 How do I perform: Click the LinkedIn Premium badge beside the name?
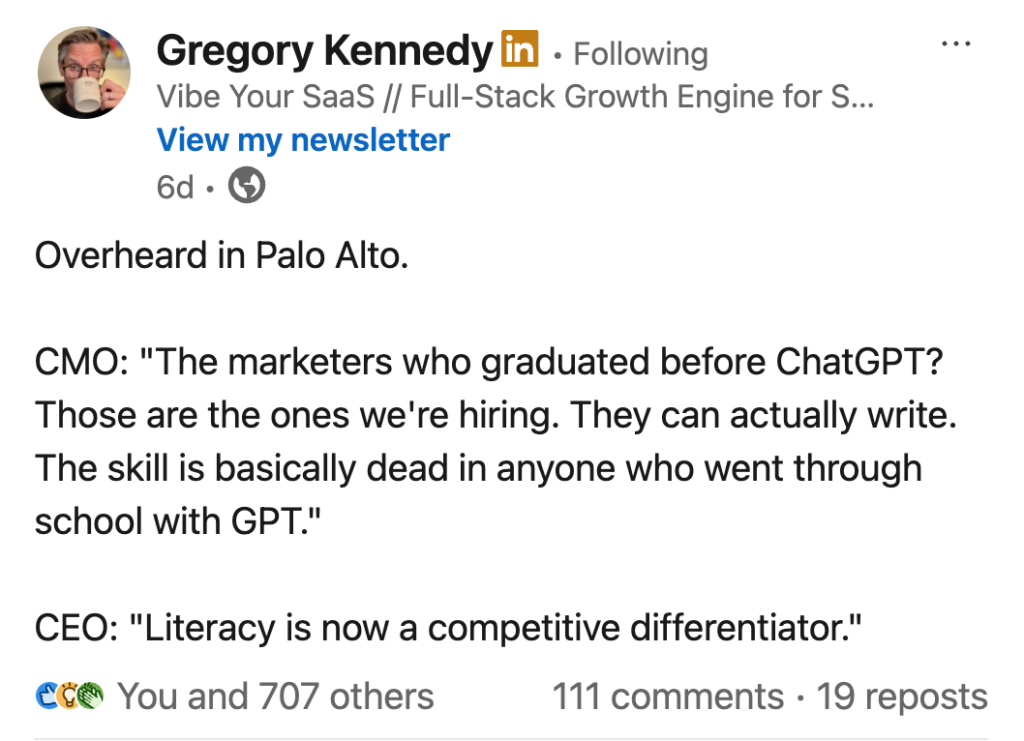click(519, 48)
